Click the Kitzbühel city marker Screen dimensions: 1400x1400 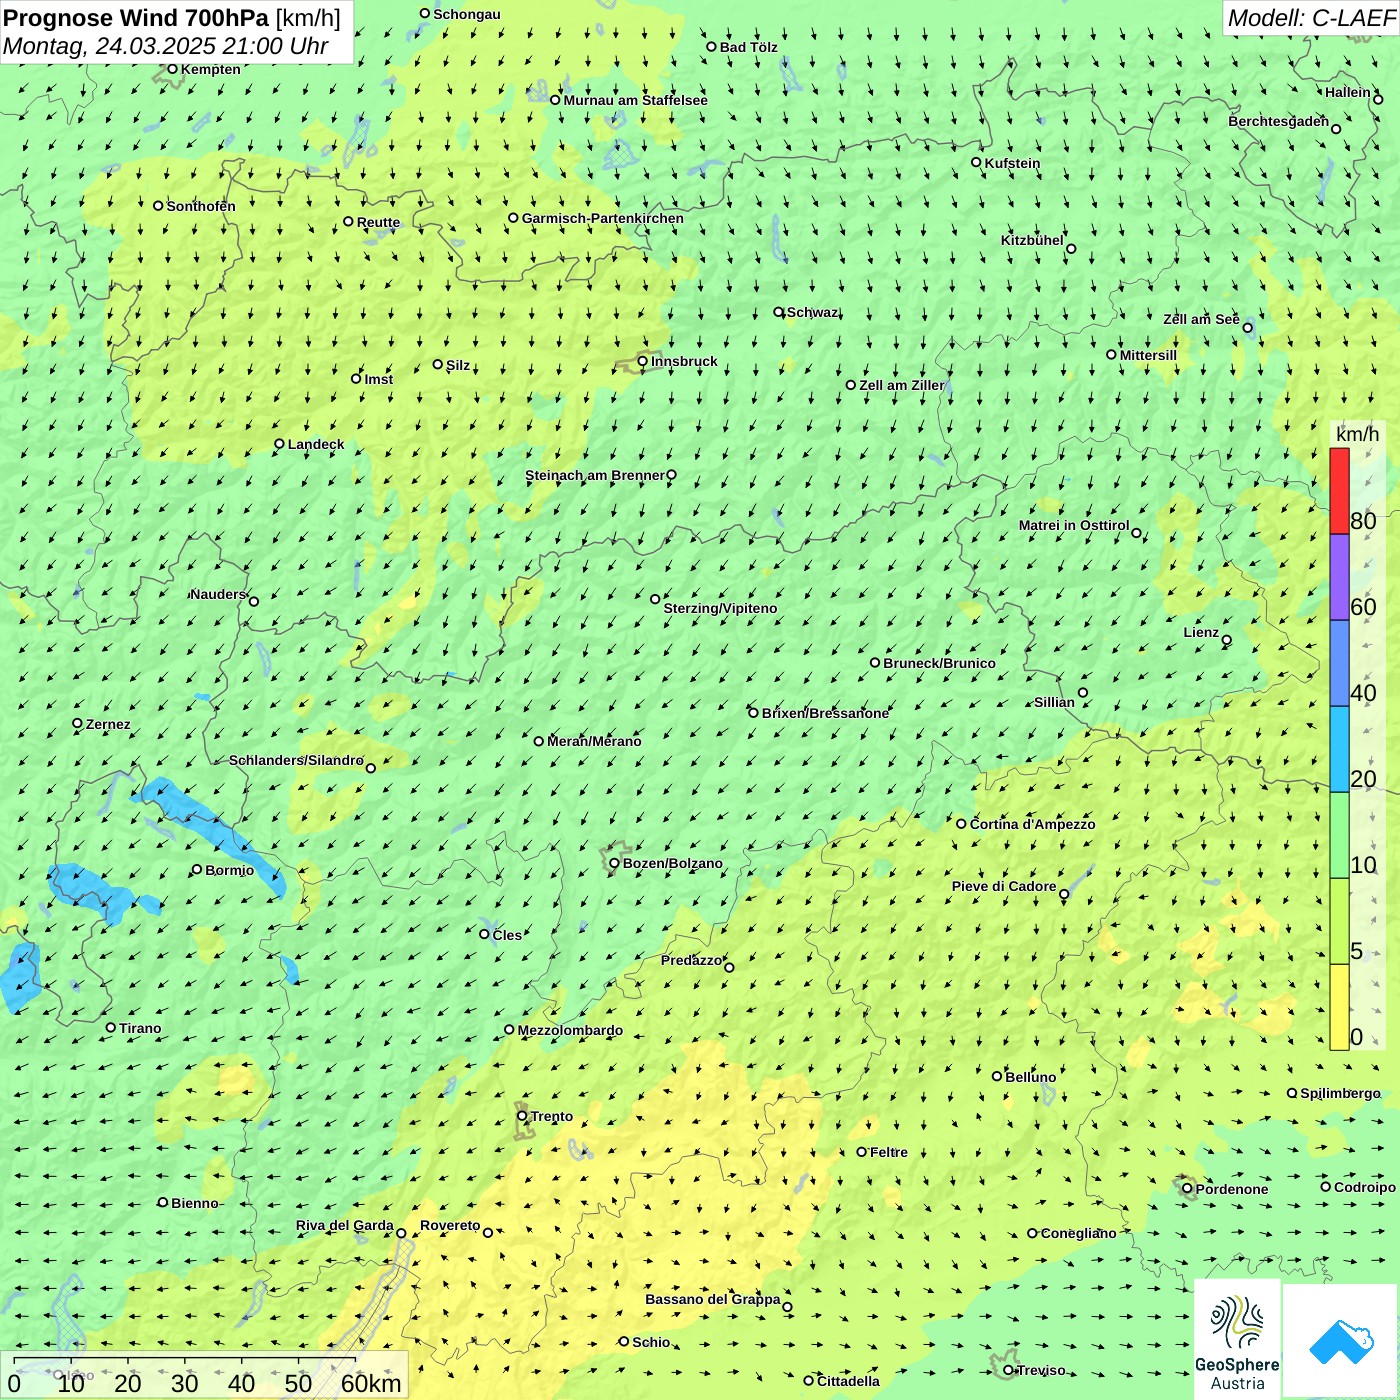click(1071, 249)
